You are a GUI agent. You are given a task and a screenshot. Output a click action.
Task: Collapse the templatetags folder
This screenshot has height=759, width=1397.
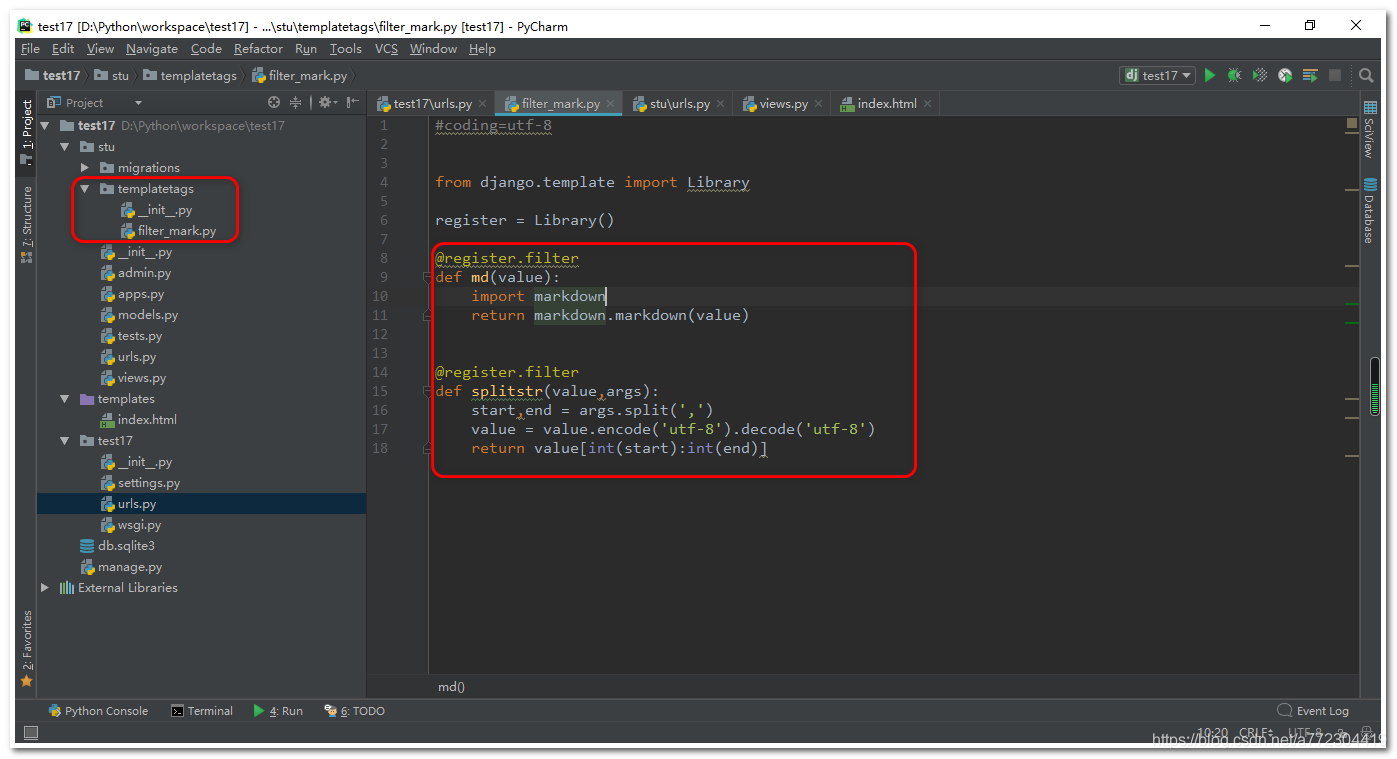pyautogui.click(x=85, y=189)
